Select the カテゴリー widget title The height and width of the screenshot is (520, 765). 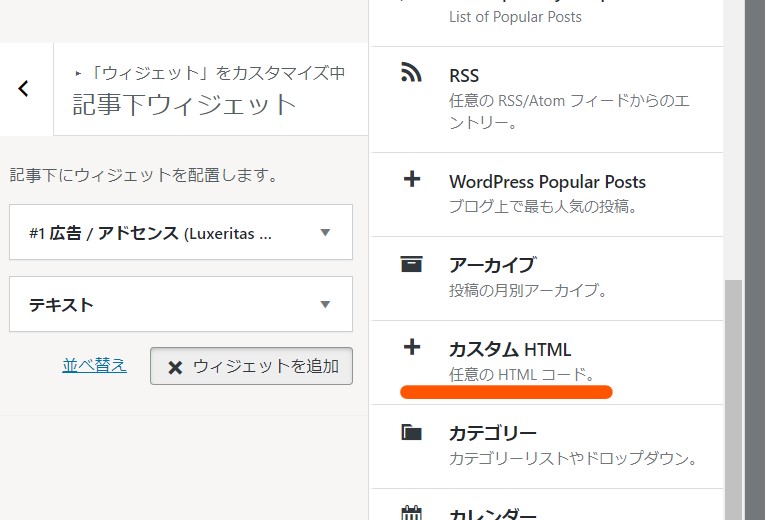[x=492, y=433]
